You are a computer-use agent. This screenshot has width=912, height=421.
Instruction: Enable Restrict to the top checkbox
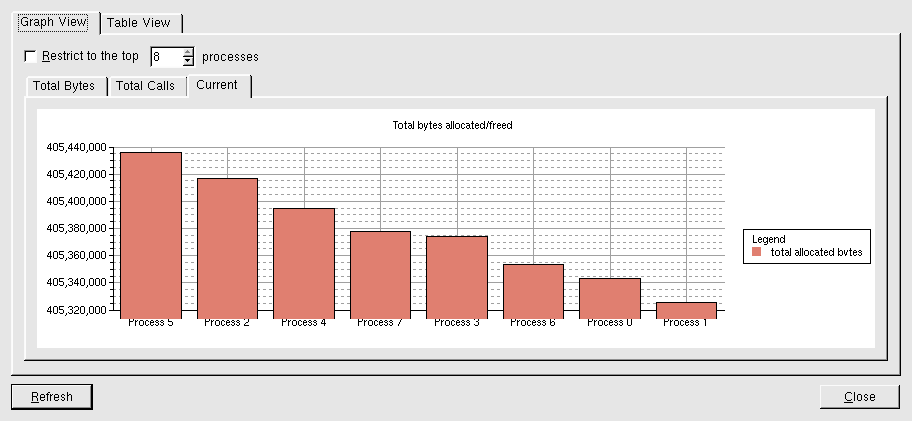[30, 56]
